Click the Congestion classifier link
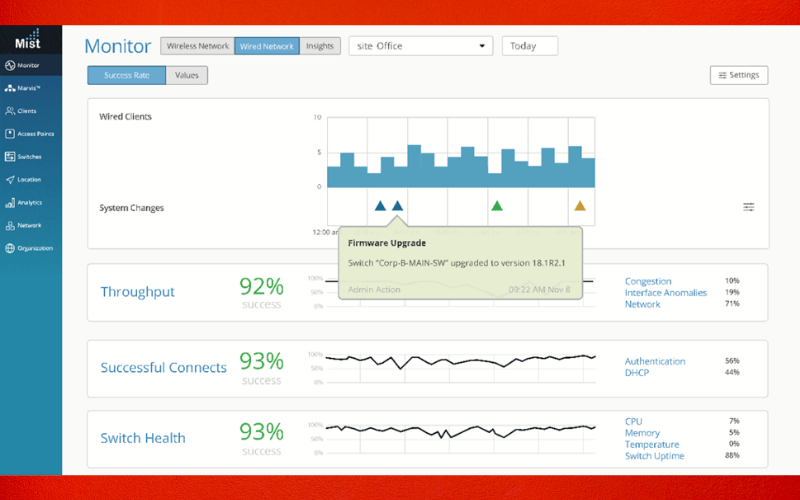Viewport: 800px width, 500px height. click(x=648, y=281)
